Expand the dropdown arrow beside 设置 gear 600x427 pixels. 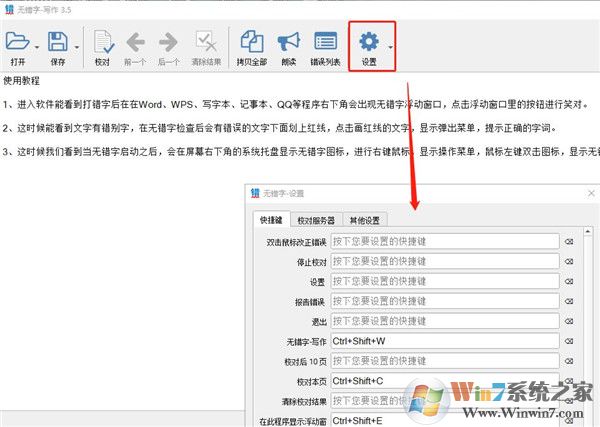tap(390, 47)
